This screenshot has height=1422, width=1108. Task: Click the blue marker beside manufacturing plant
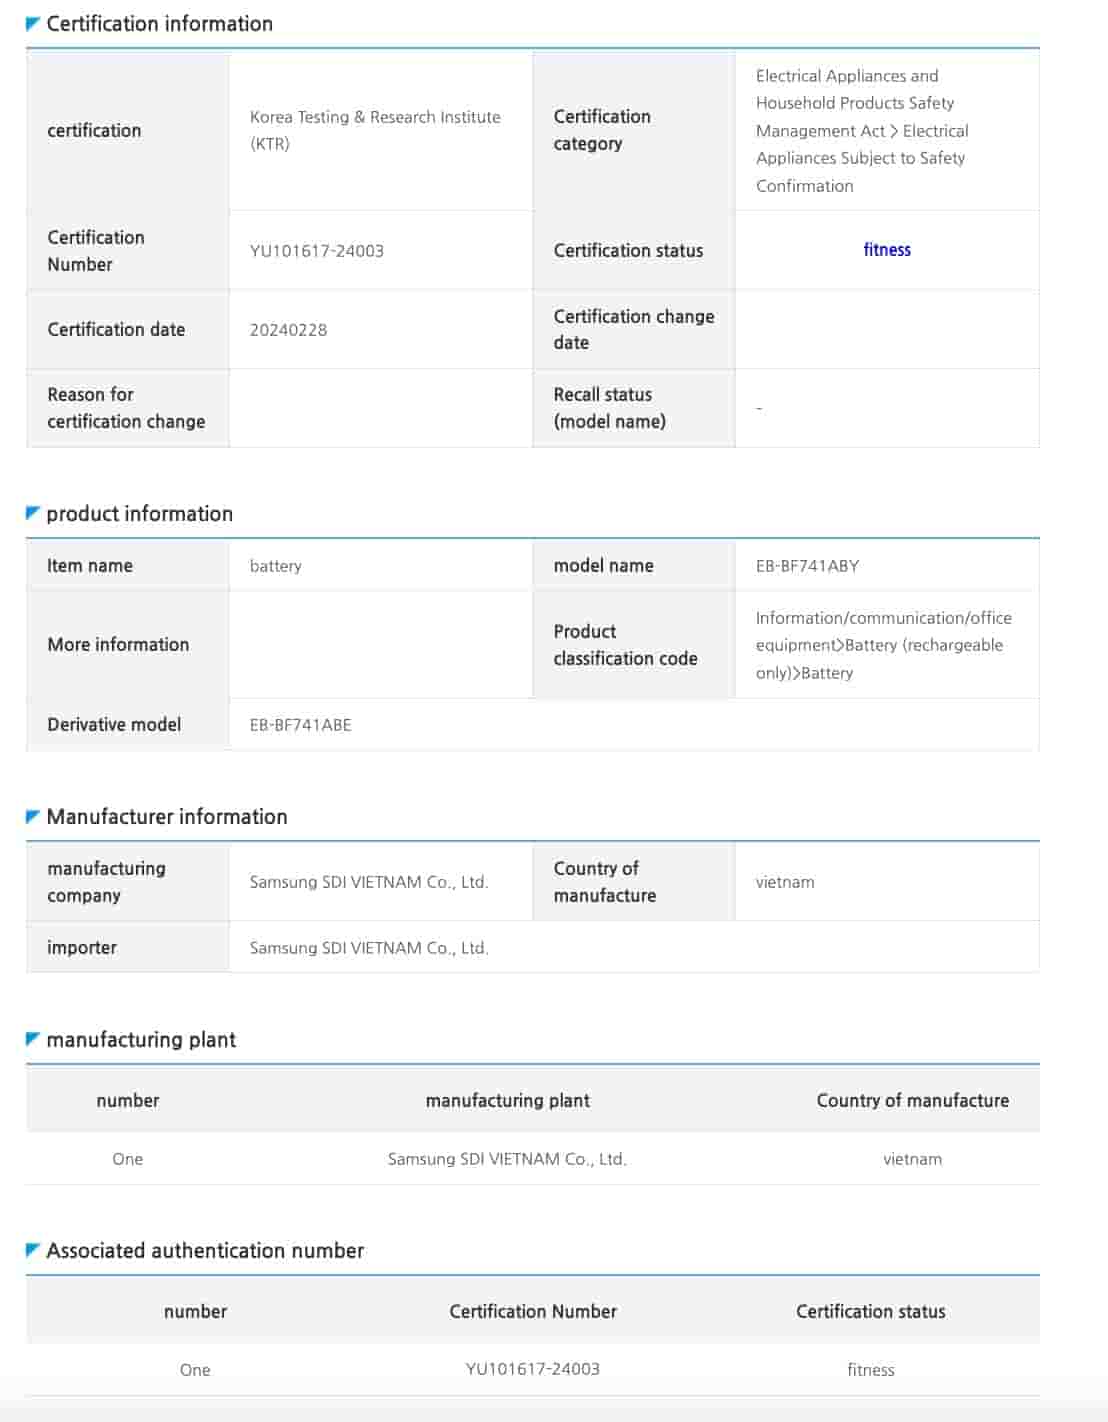click(x=32, y=1039)
